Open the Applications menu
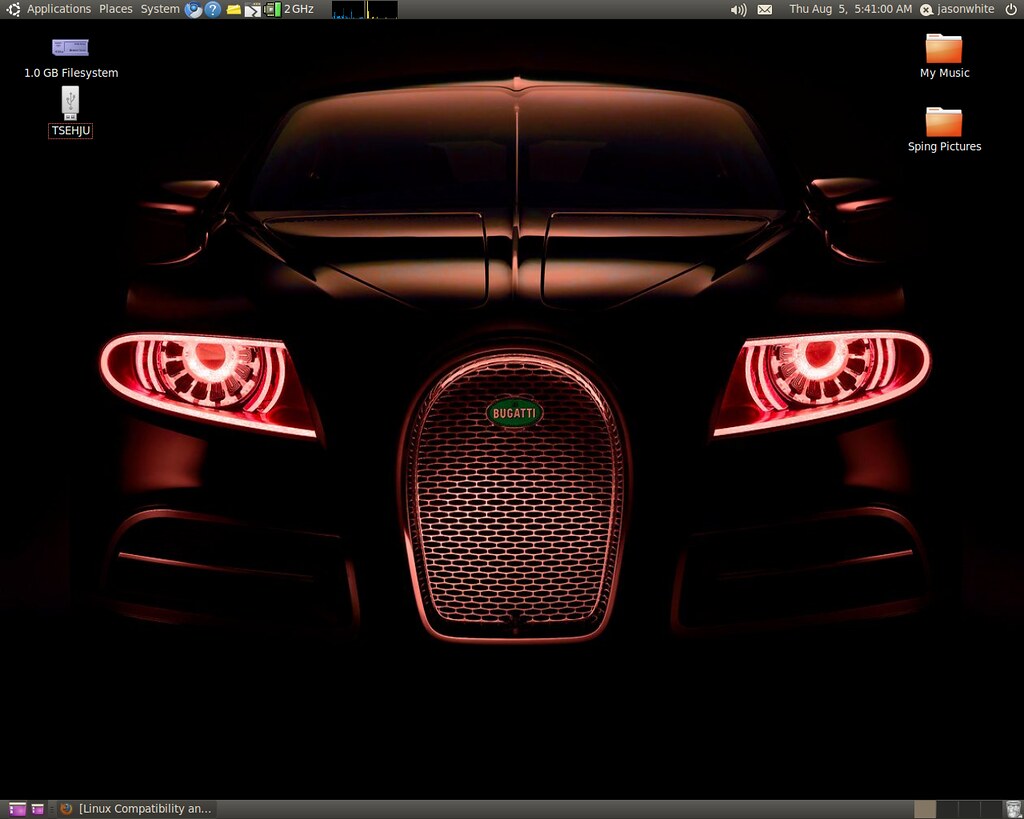This screenshot has width=1024, height=819. click(59, 9)
